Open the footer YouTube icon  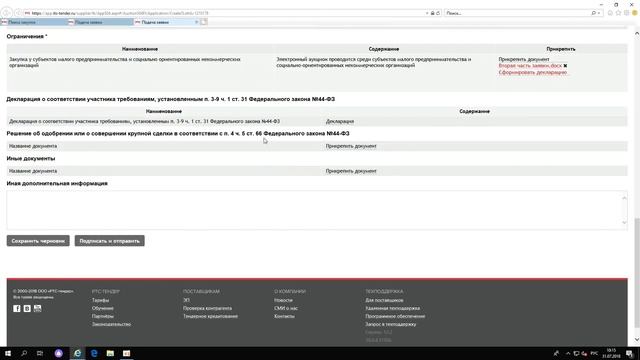(38, 309)
